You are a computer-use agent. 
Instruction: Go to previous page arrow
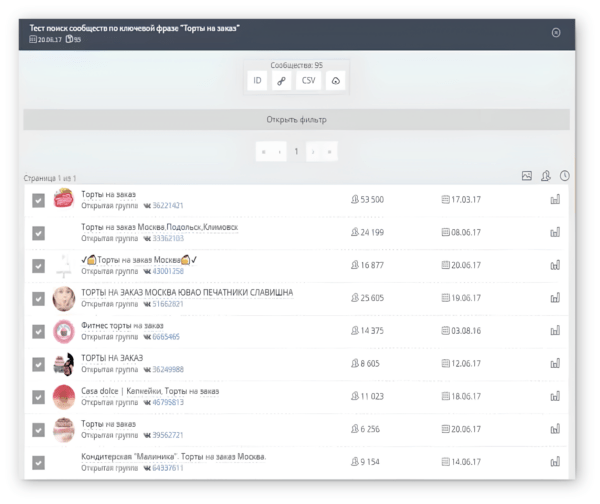click(279, 152)
